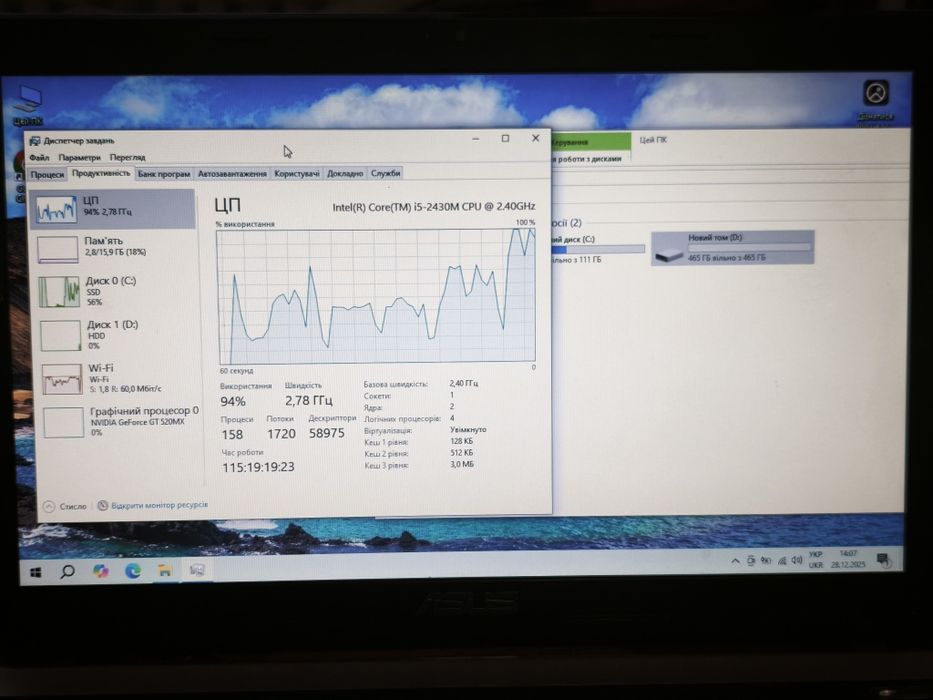Screen dimensions: 933x700
Task: Click the process count 158
Action: [232, 435]
